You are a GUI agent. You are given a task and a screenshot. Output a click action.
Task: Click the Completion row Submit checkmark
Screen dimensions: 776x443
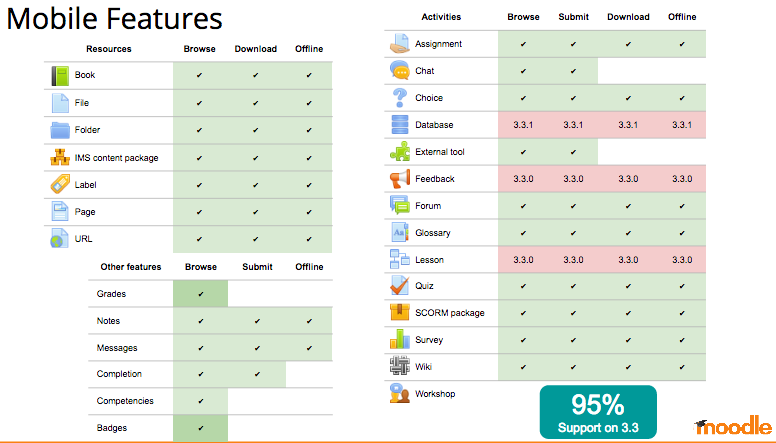pyautogui.click(x=257, y=374)
